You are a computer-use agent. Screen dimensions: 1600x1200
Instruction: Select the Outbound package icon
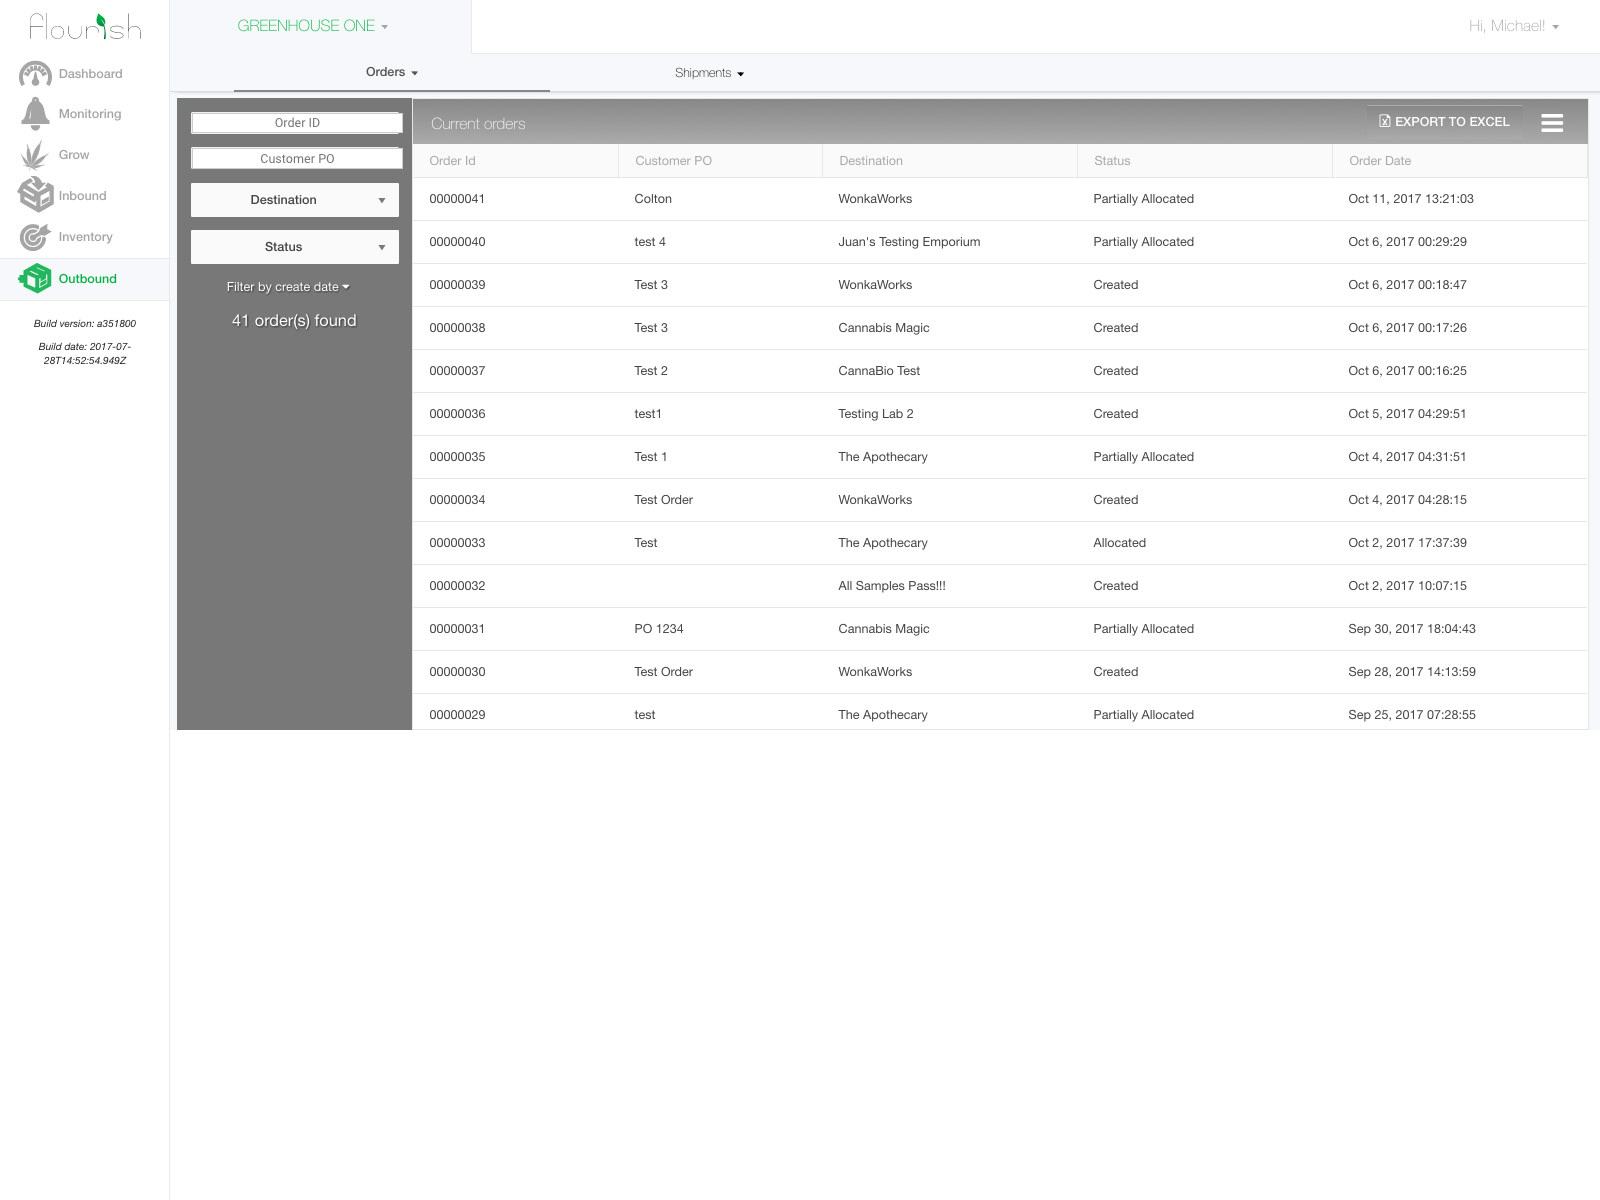point(36,278)
